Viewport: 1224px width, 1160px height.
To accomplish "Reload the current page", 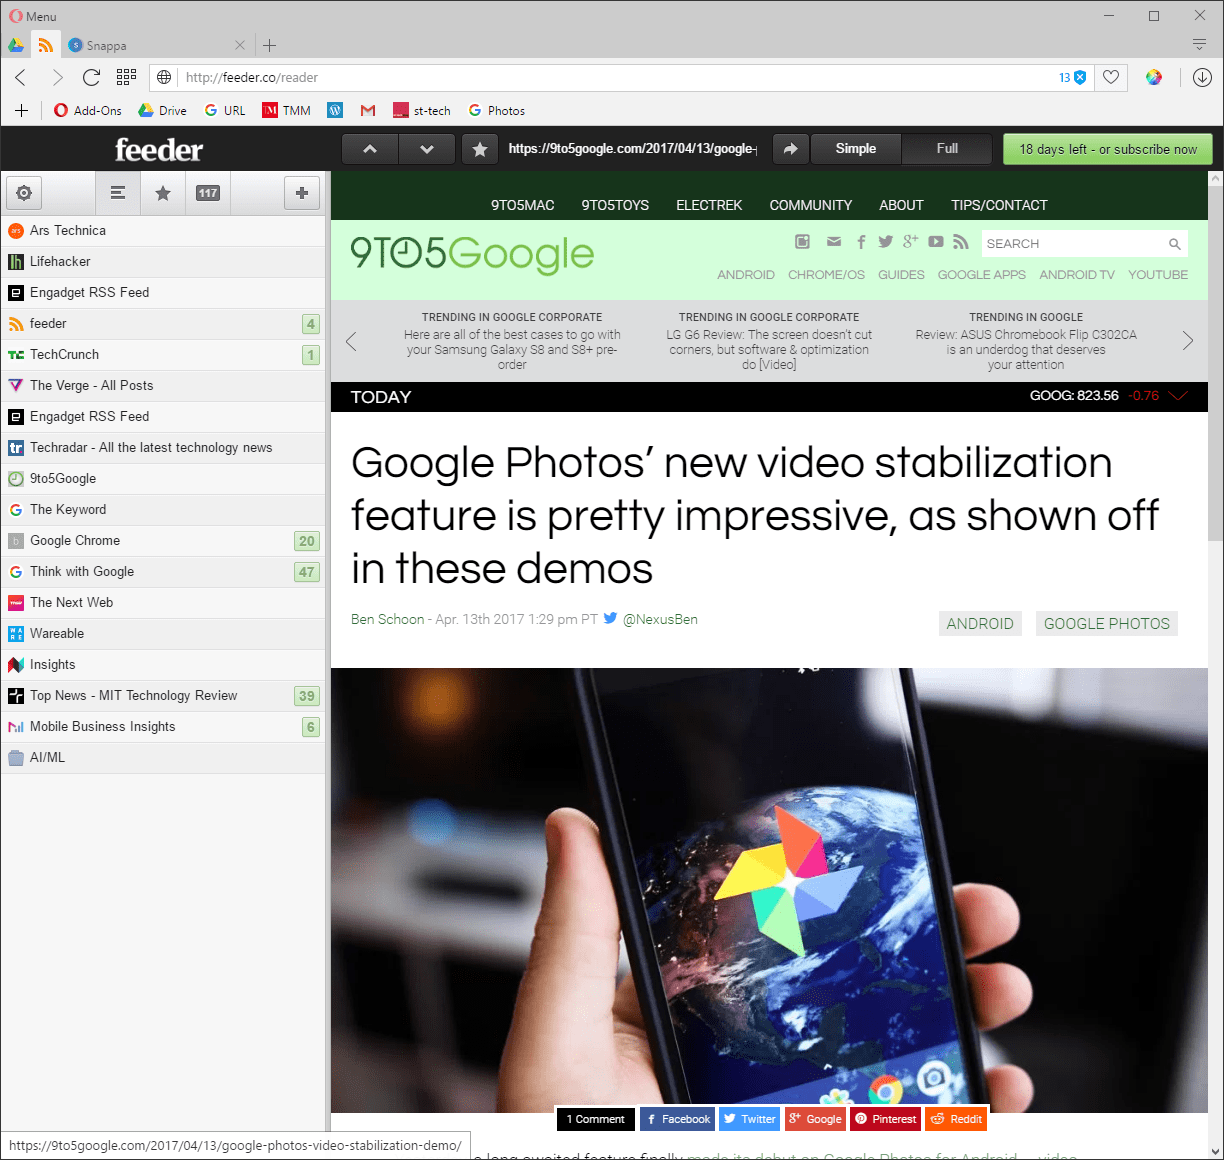I will coord(91,77).
